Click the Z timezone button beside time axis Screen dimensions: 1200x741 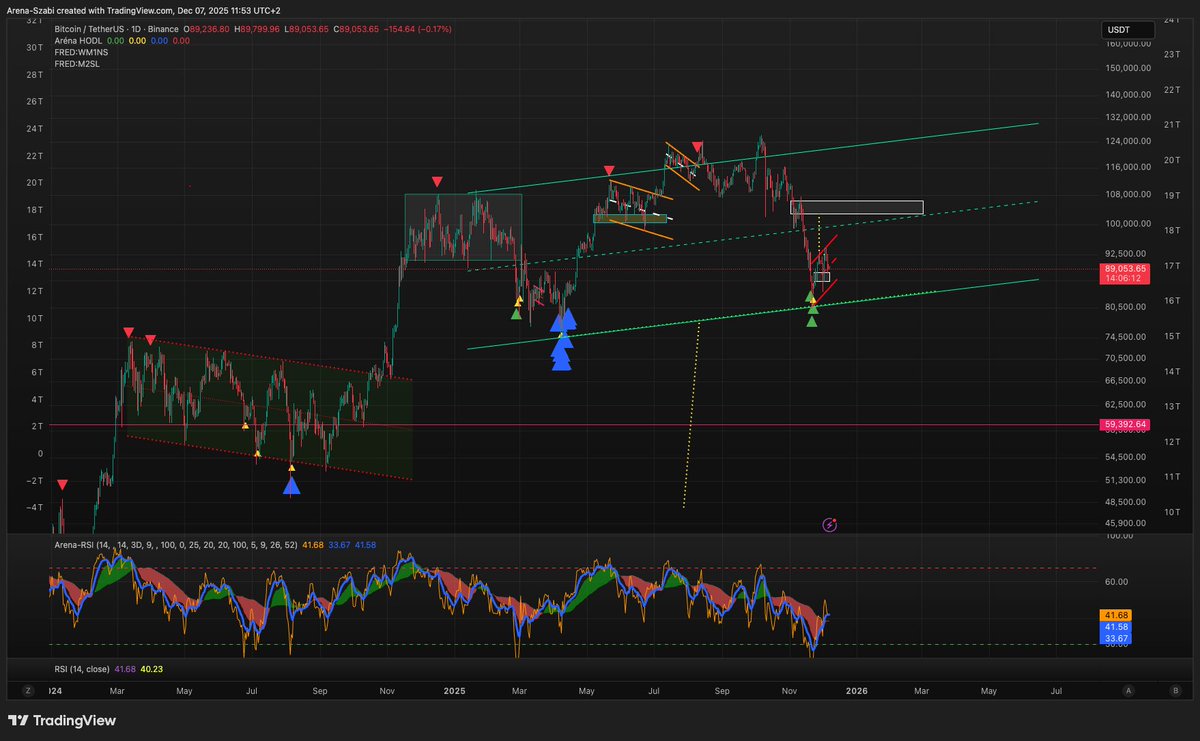click(27, 690)
